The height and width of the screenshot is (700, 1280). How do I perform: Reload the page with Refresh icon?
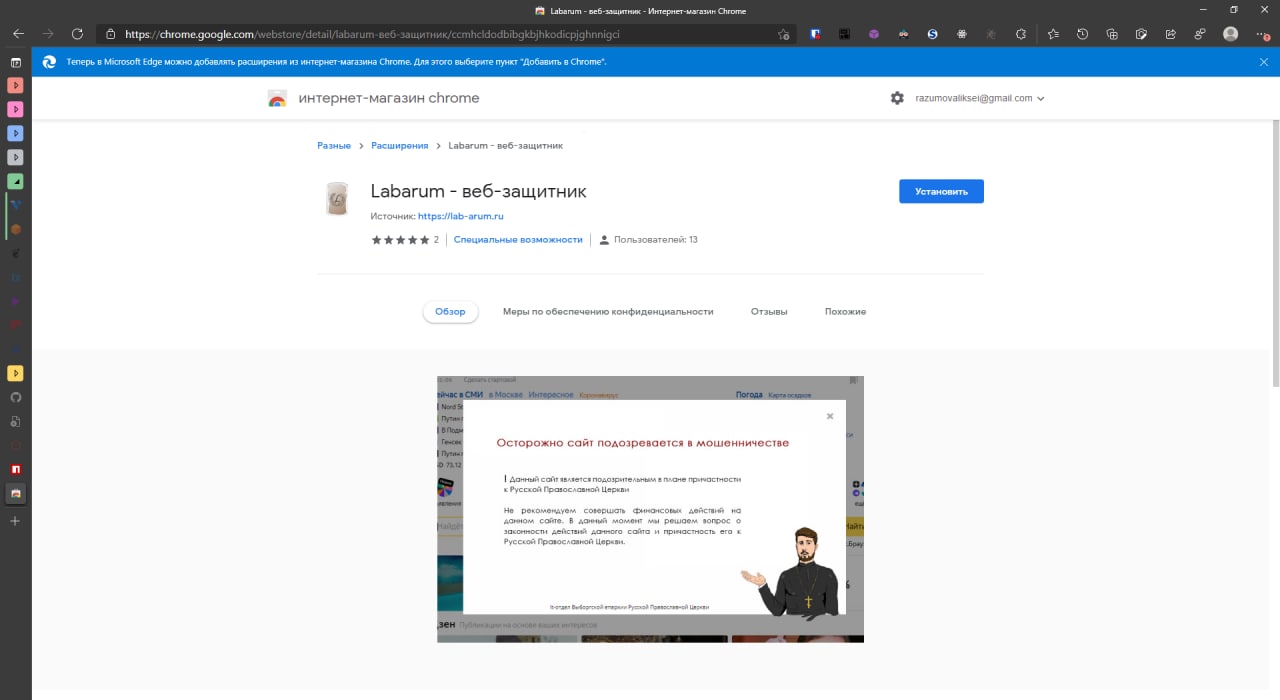click(77, 34)
